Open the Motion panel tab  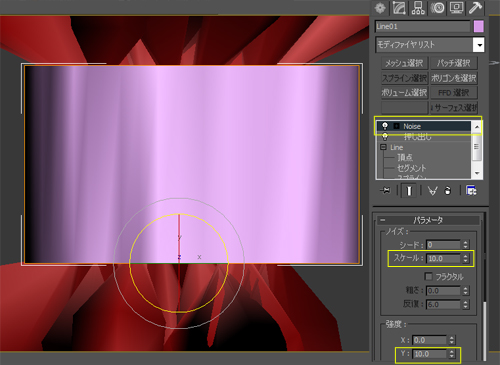(437, 8)
